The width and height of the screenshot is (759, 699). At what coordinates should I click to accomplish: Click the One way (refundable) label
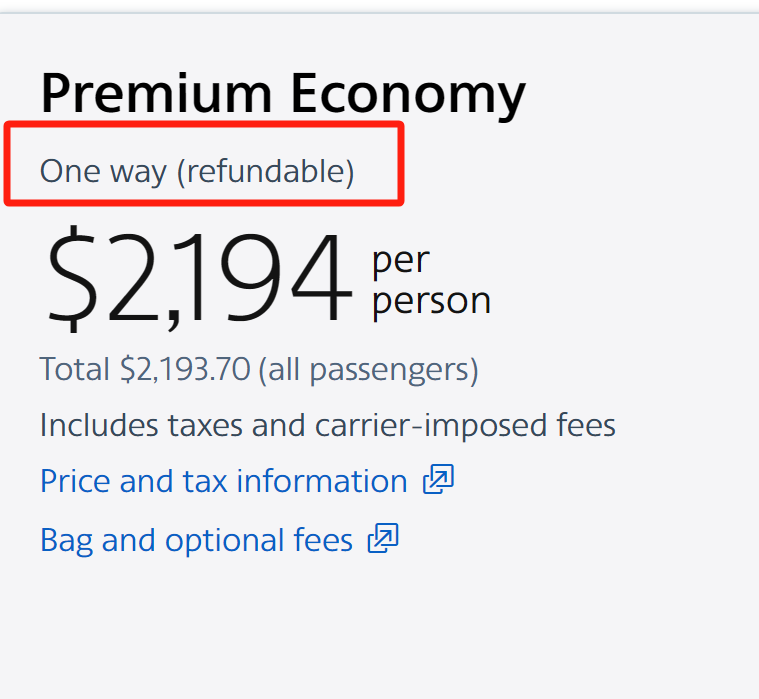pyautogui.click(x=197, y=171)
